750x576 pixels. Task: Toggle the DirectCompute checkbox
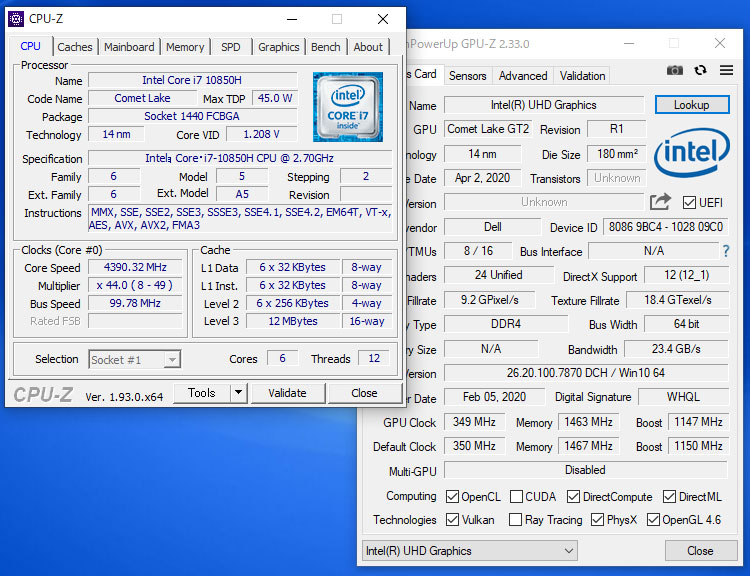pyautogui.click(x=573, y=496)
